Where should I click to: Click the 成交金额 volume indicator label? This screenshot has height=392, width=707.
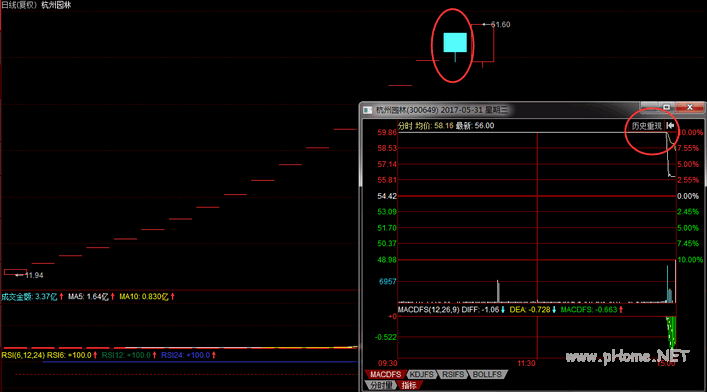tap(16, 296)
